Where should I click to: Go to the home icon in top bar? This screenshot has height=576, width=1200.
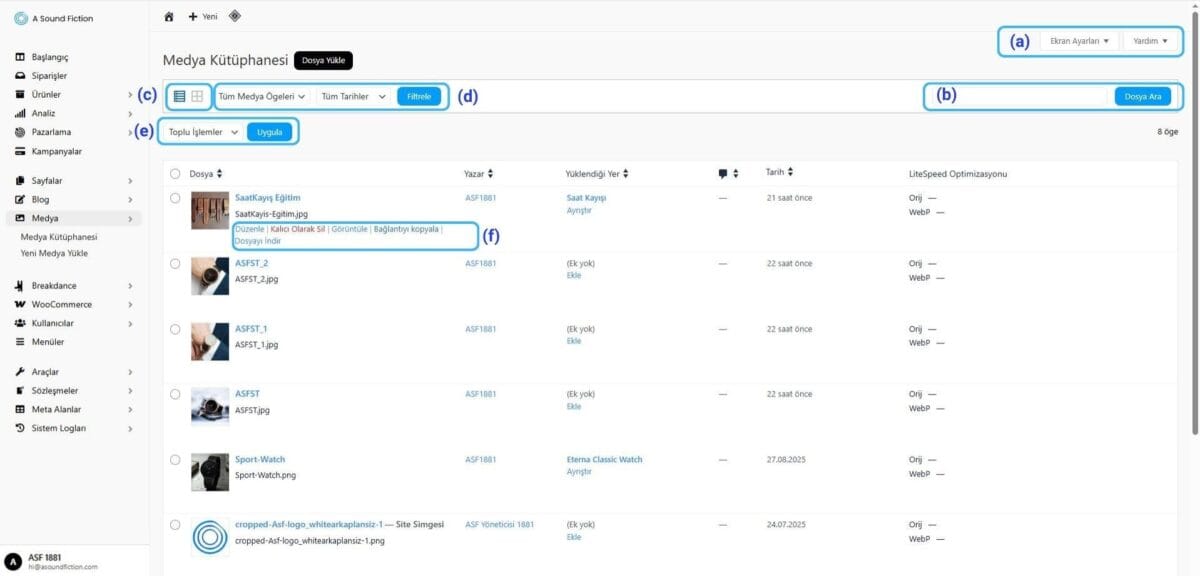[169, 16]
